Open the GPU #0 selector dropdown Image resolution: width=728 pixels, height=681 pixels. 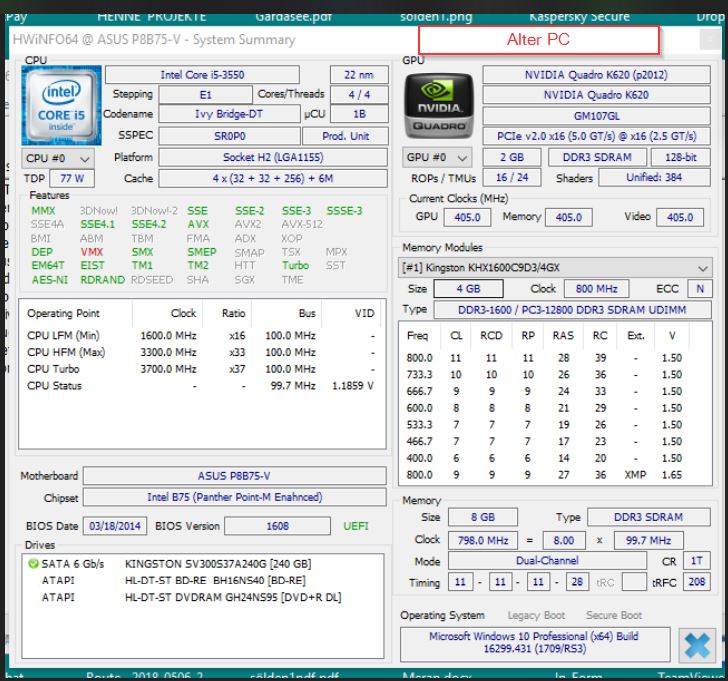click(x=437, y=157)
